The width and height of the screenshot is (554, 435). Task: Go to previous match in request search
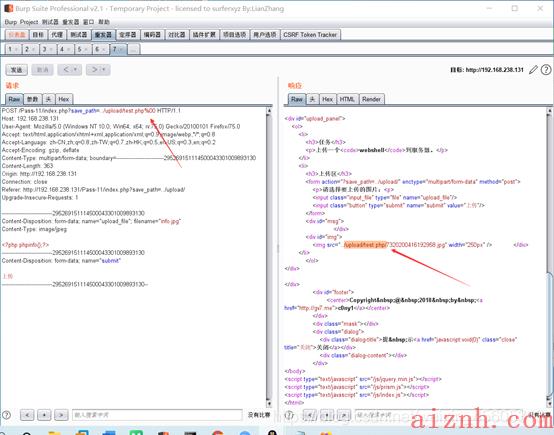(x=27, y=415)
